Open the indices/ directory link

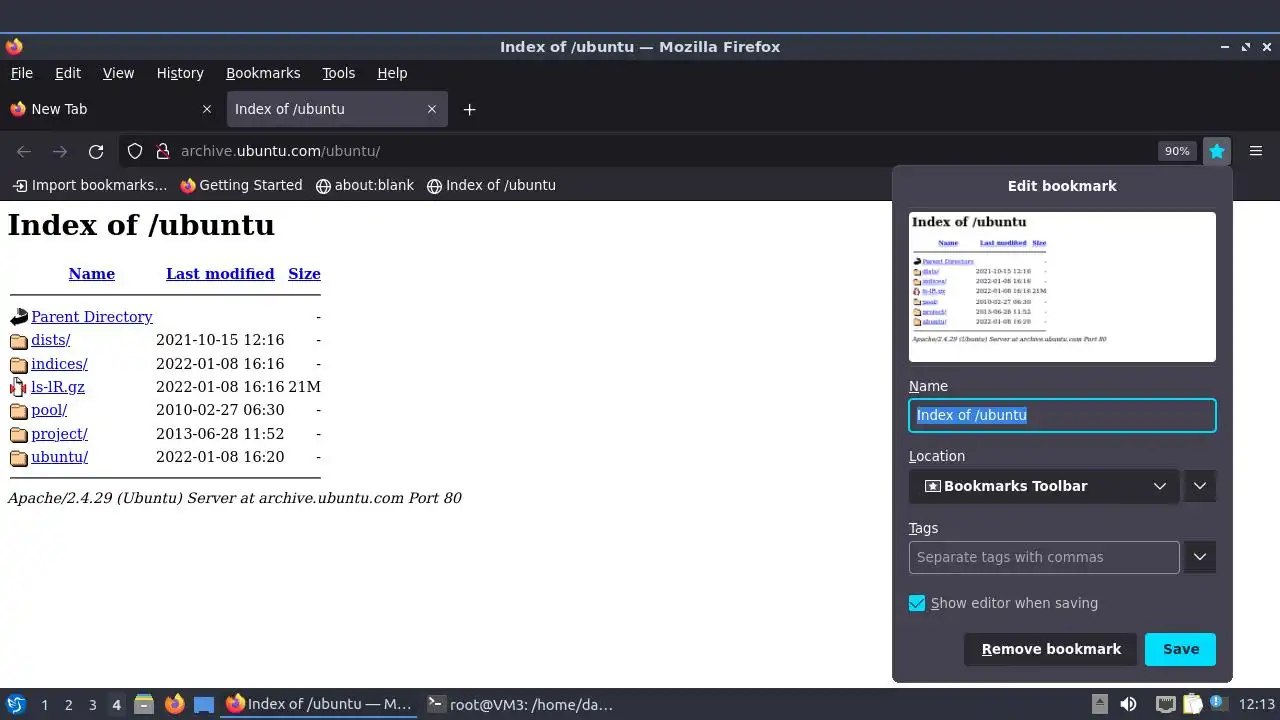click(59, 364)
